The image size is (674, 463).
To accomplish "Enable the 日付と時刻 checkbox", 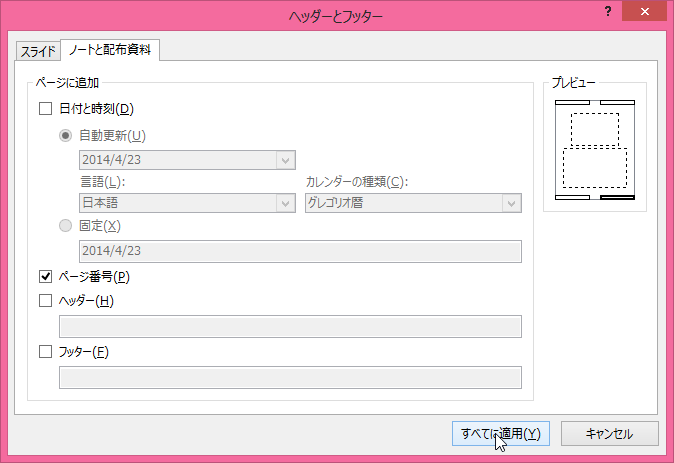I will (44, 109).
